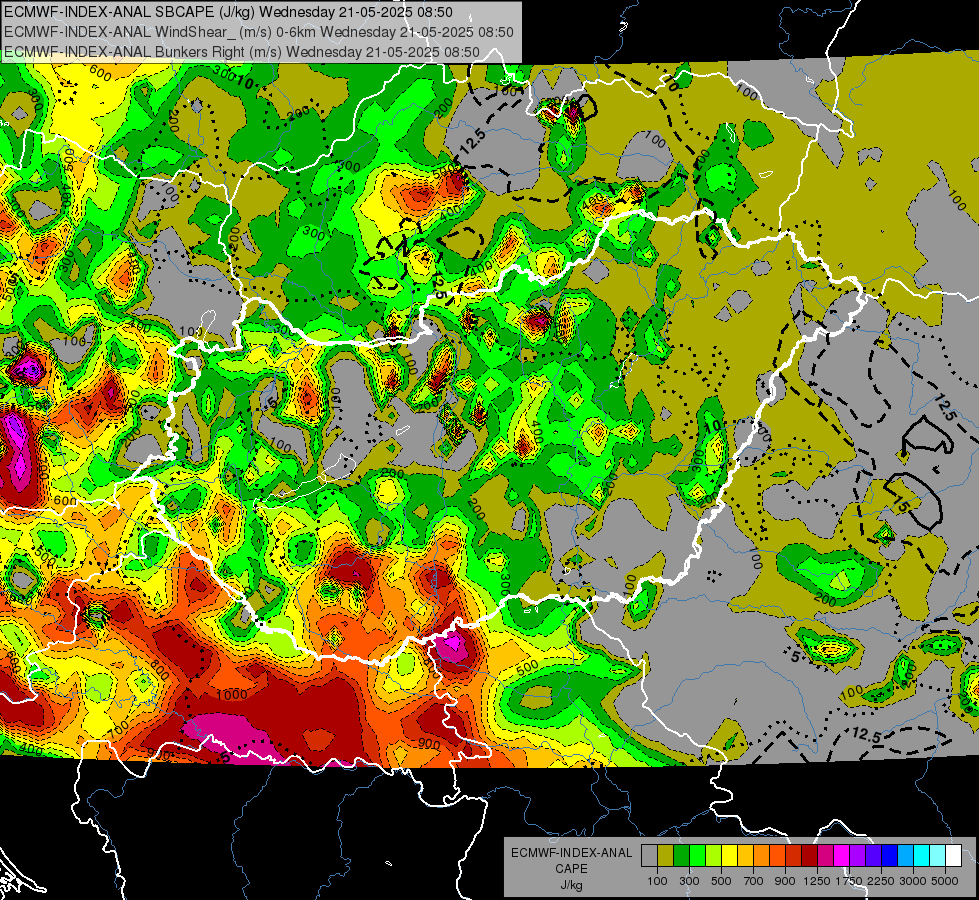Click the 300 tick label in legend

pyautogui.click(x=689, y=881)
